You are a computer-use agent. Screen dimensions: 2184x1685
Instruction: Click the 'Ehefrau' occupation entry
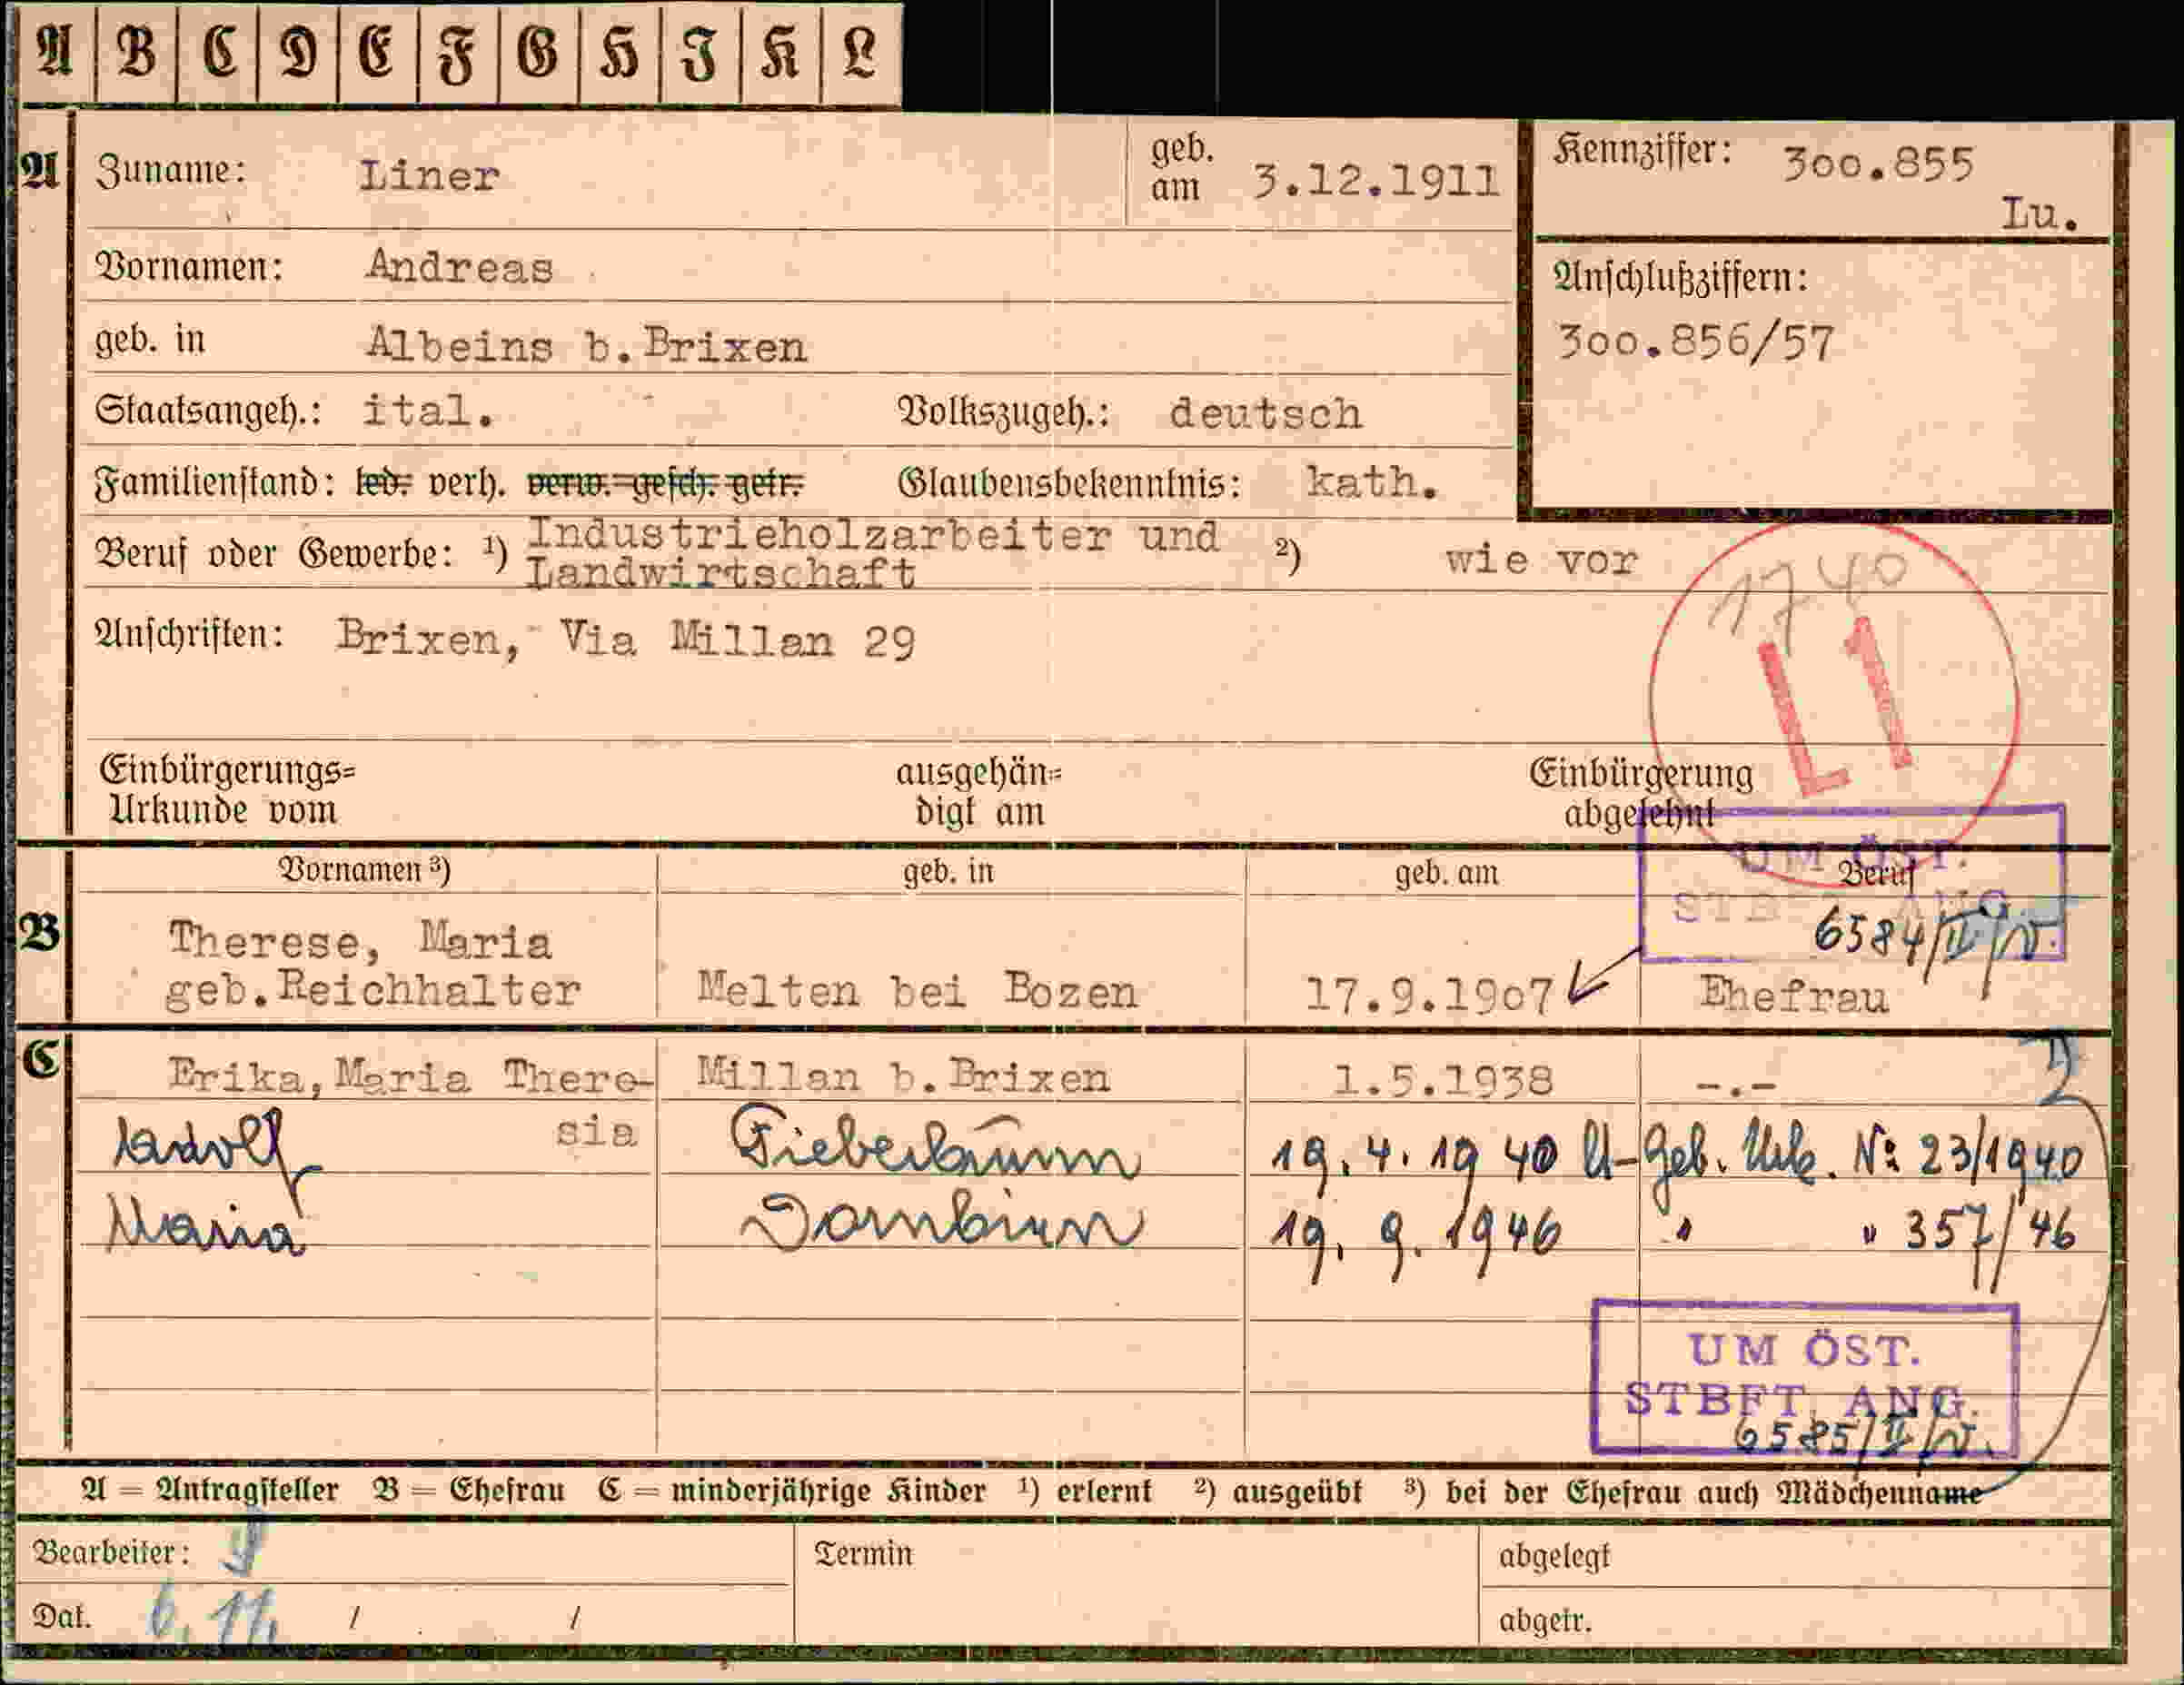[1794, 996]
